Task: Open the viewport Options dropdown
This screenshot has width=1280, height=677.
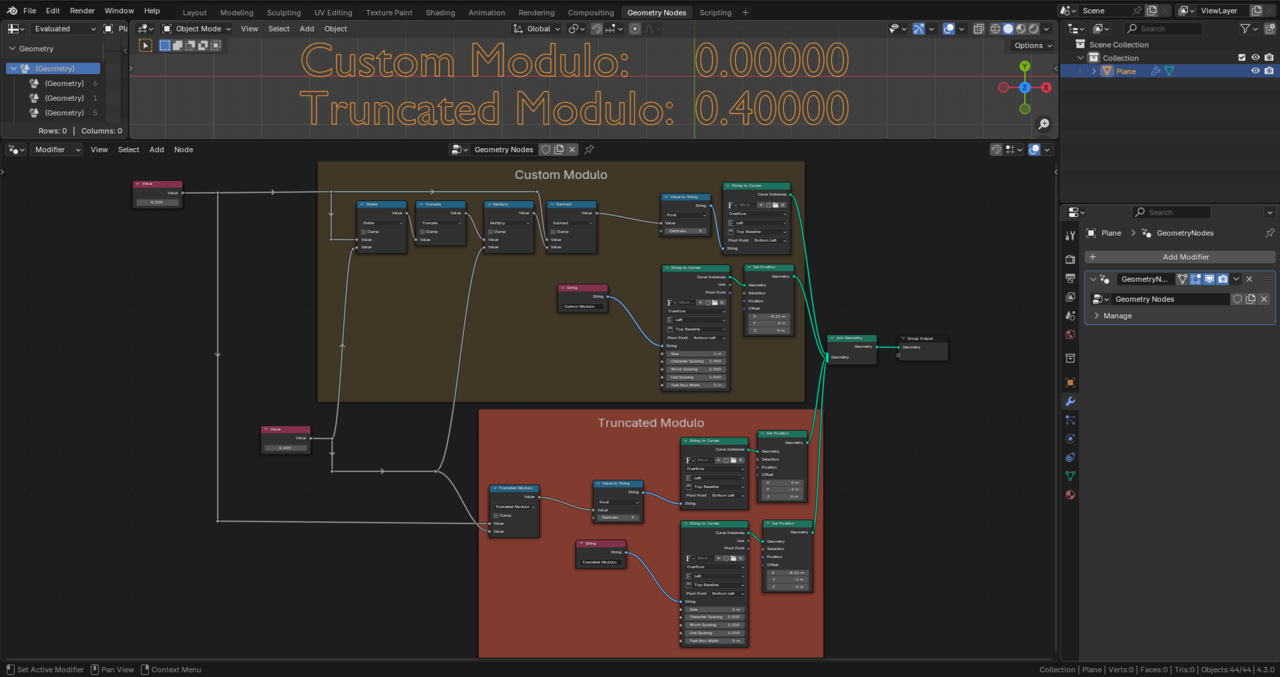Action: point(1031,45)
